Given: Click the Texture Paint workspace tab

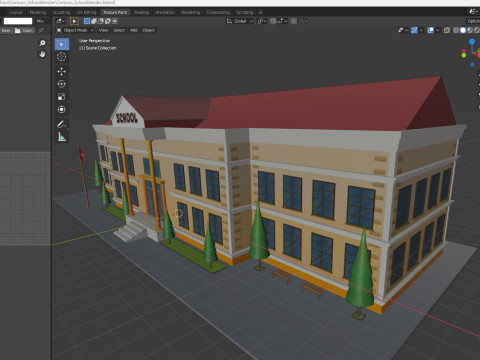Looking at the screenshot, I should [x=115, y=12].
